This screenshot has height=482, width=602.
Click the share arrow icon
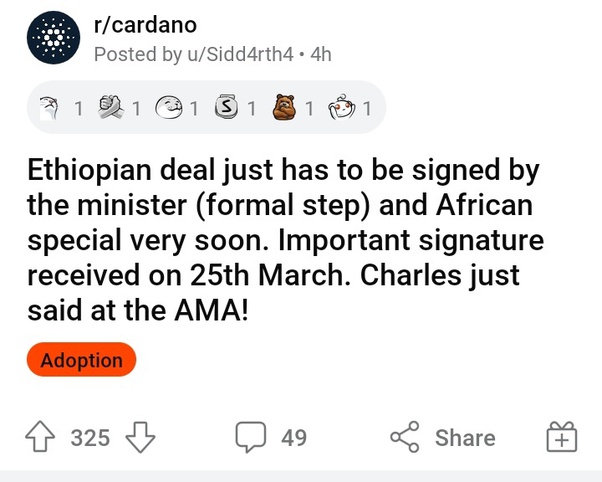(x=404, y=437)
